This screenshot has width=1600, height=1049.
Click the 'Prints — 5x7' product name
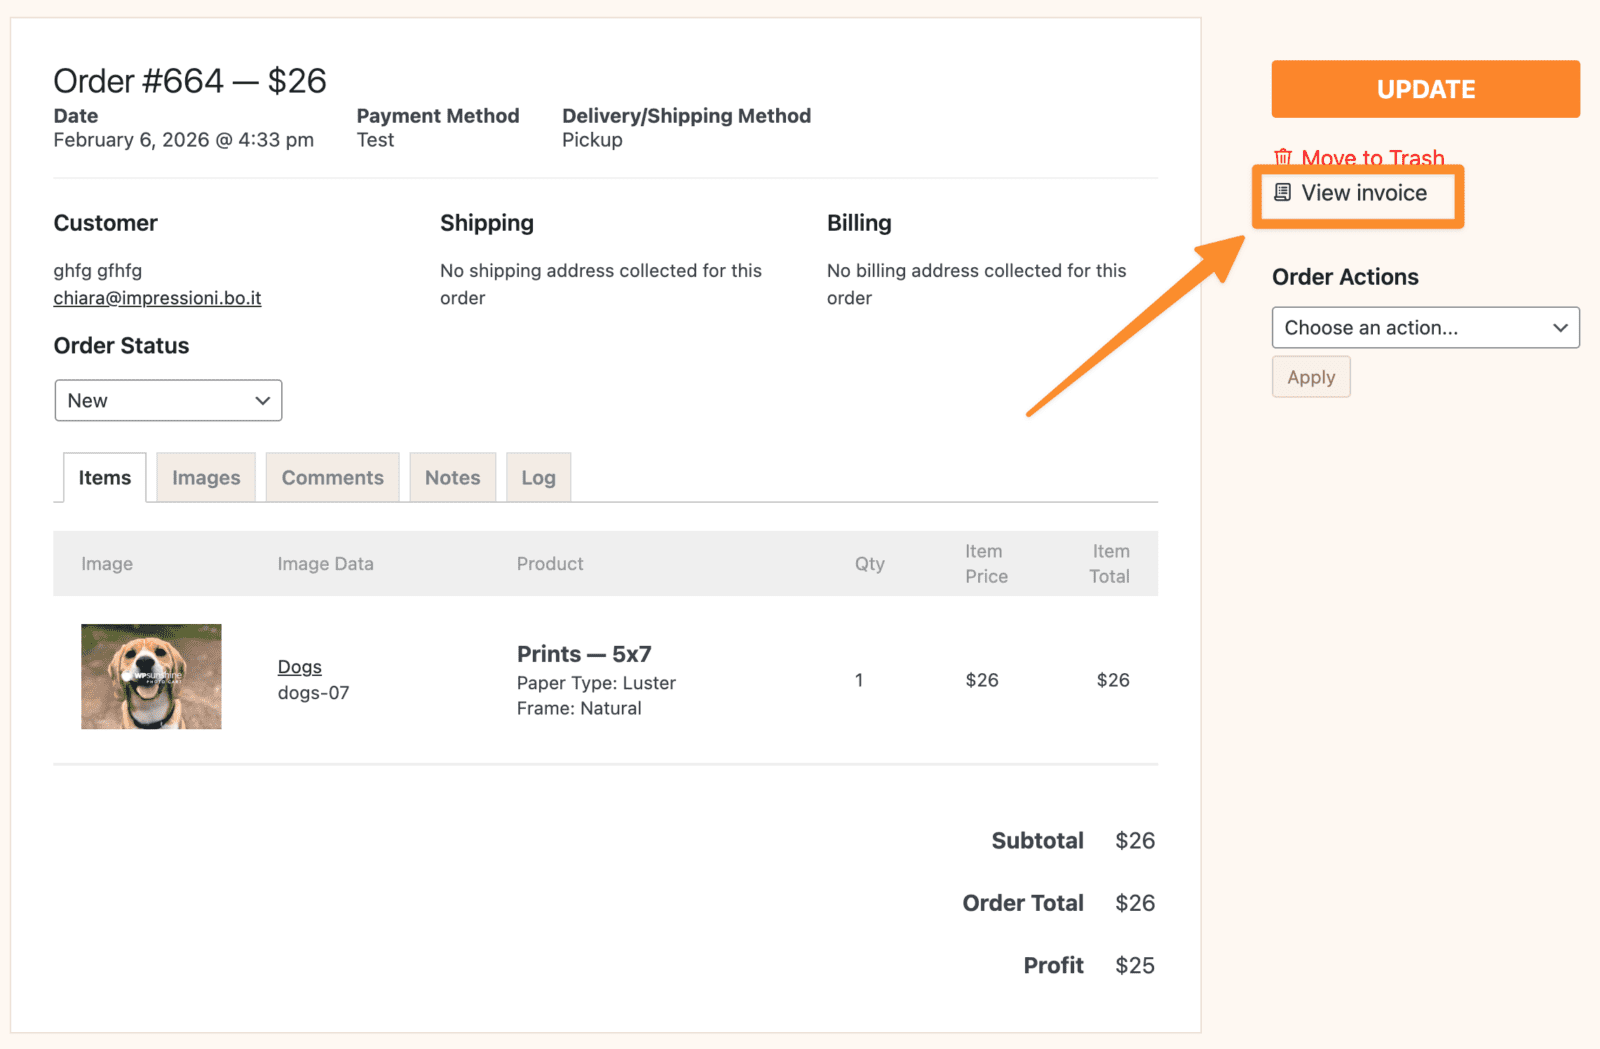coord(584,654)
